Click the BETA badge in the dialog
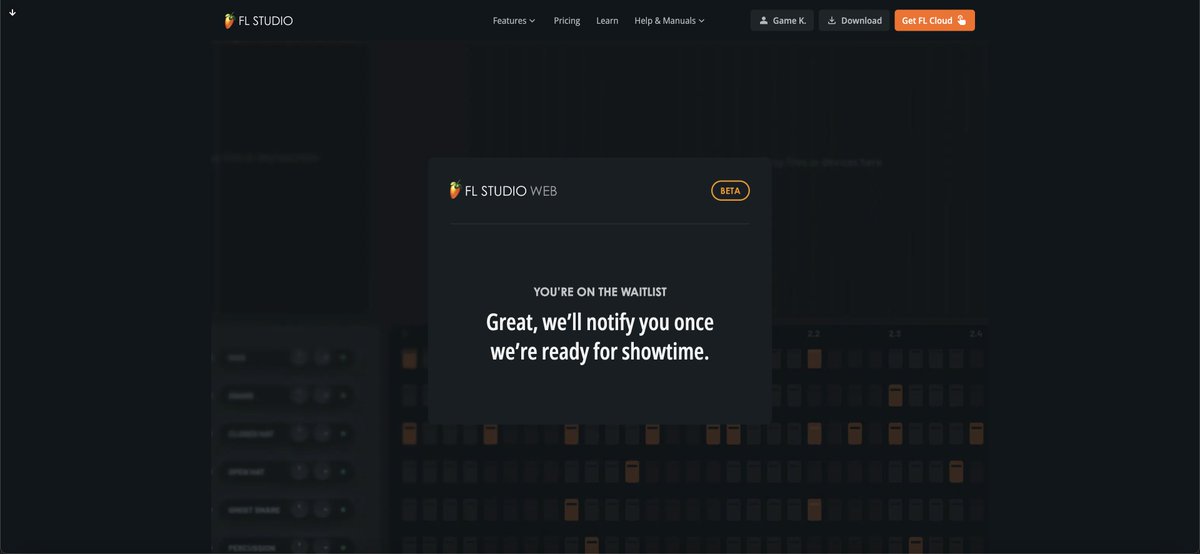This screenshot has height=554, width=1200. click(x=730, y=190)
